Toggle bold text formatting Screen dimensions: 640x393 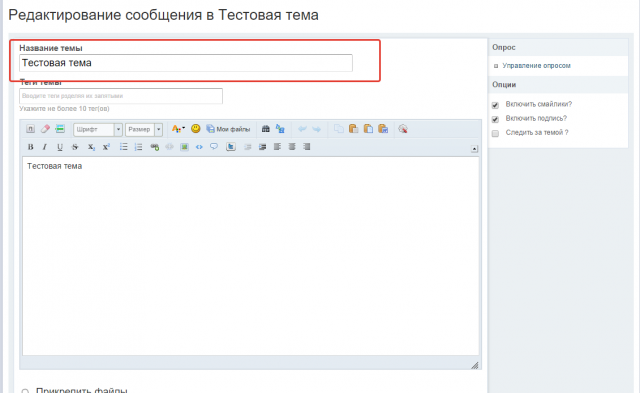click(30, 147)
